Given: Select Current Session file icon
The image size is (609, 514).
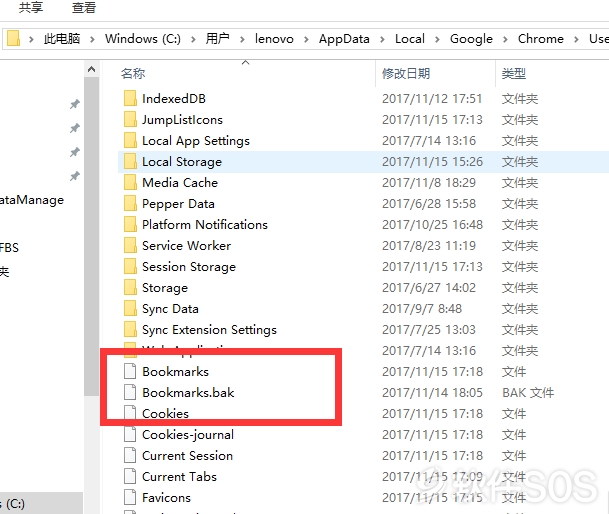Looking at the screenshot, I should pyautogui.click(x=130, y=455).
